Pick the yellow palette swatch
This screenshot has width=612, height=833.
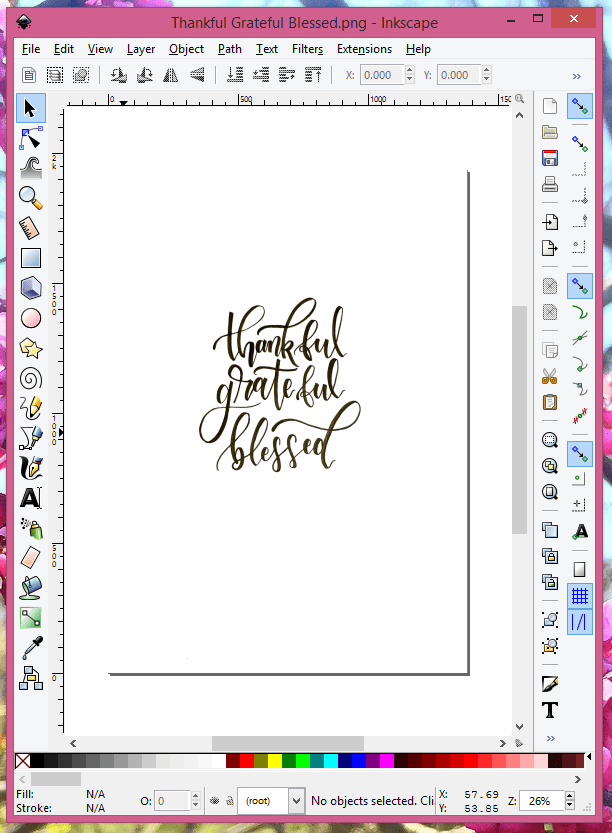[x=275, y=761]
